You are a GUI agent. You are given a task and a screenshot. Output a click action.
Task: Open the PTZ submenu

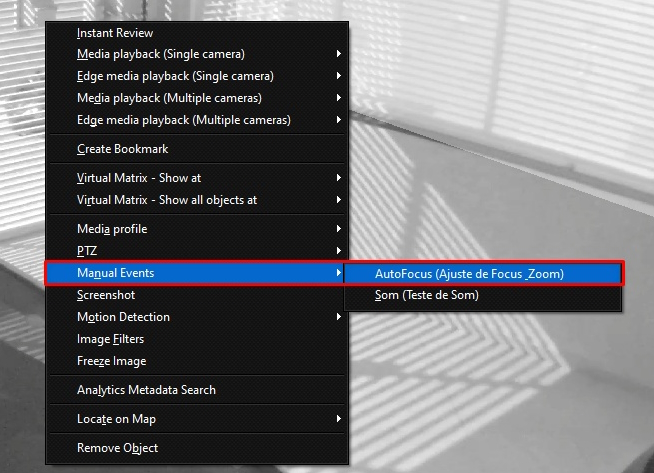pos(197,251)
